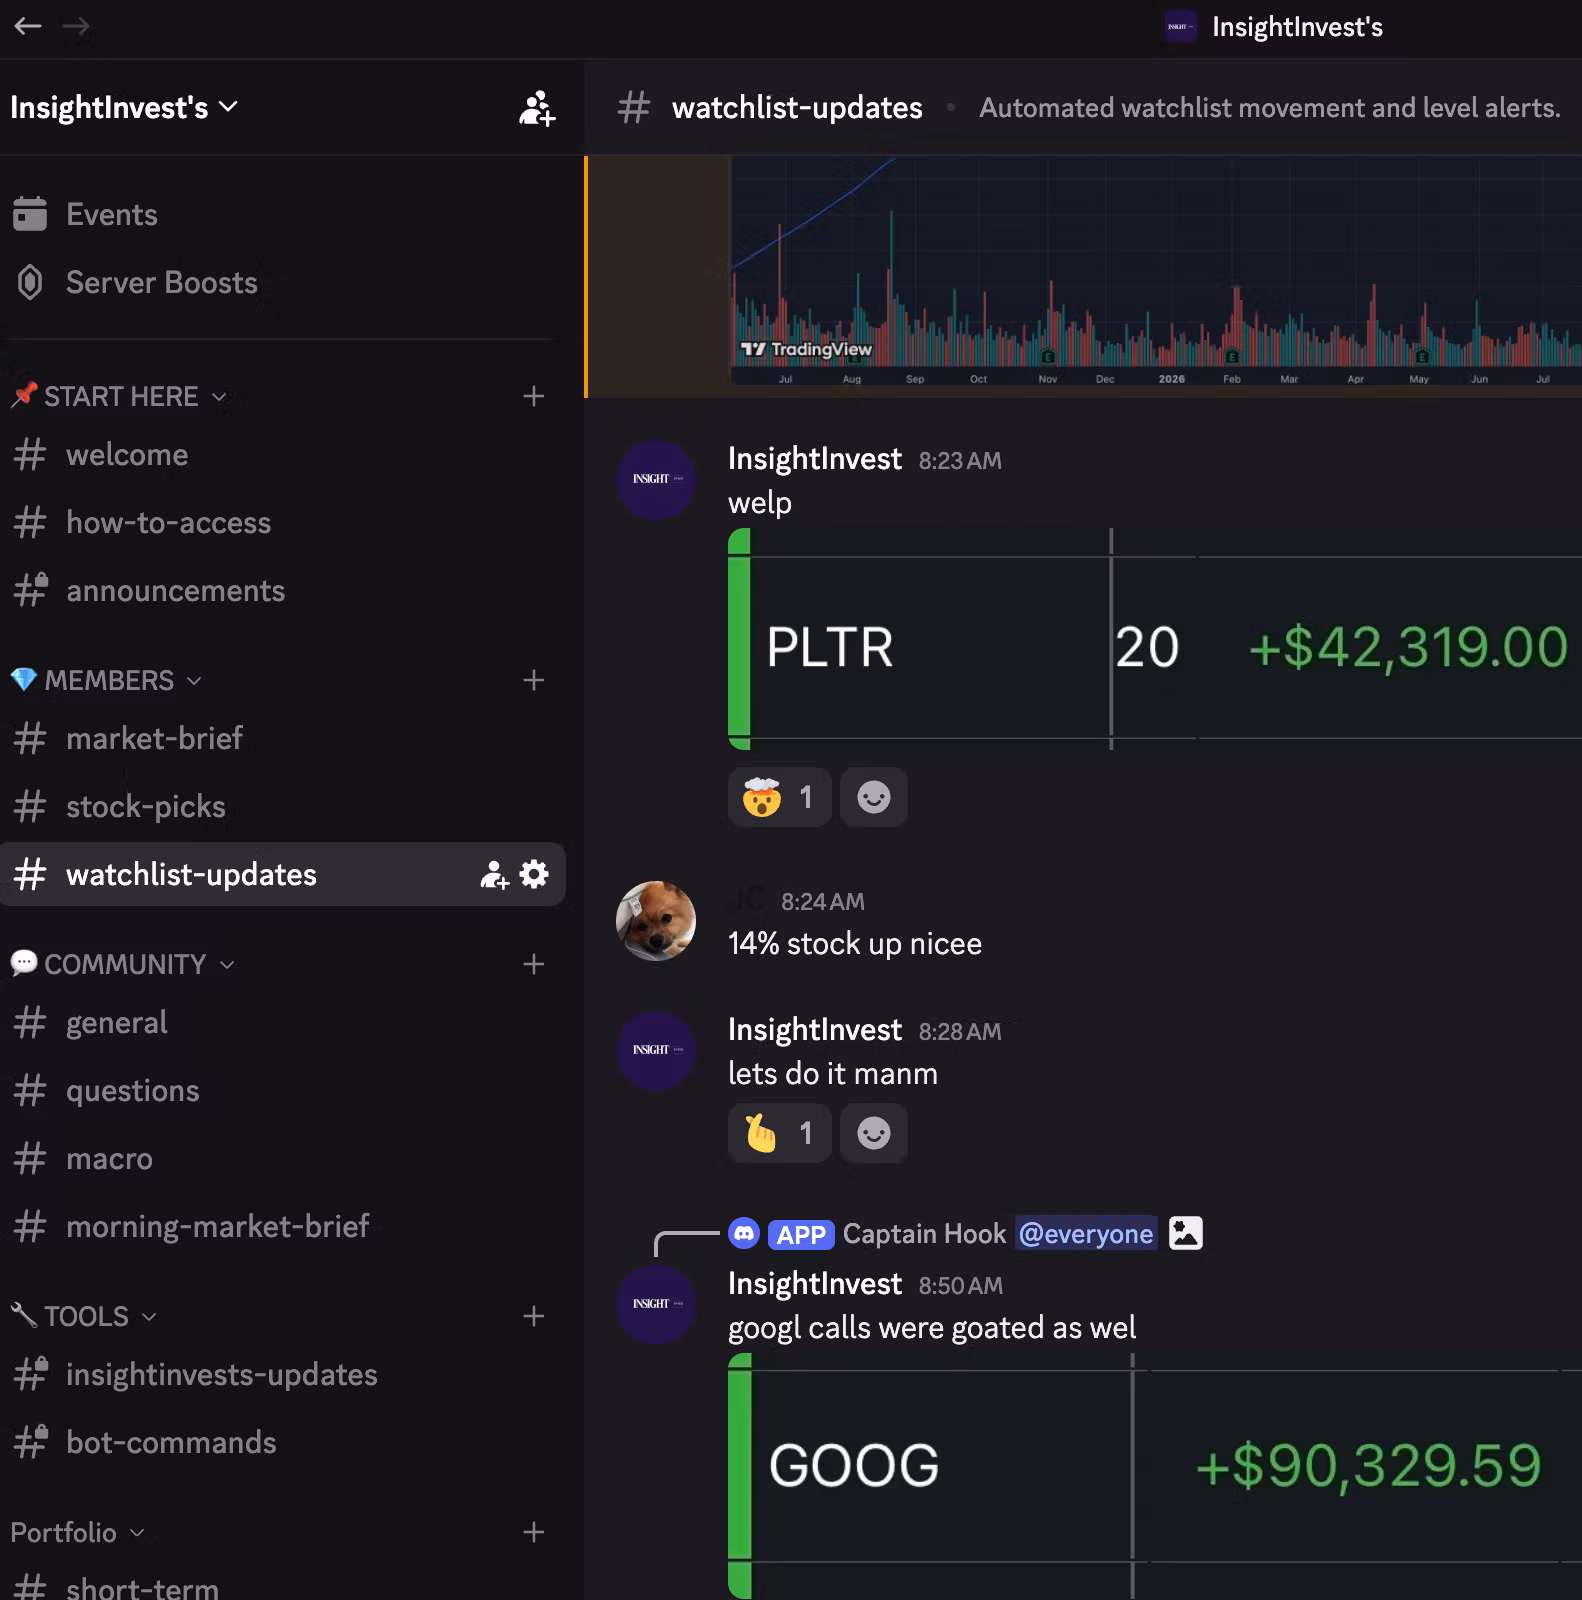Open the PLTR profit screenshot
1582x1600 pixels.
(1155, 639)
